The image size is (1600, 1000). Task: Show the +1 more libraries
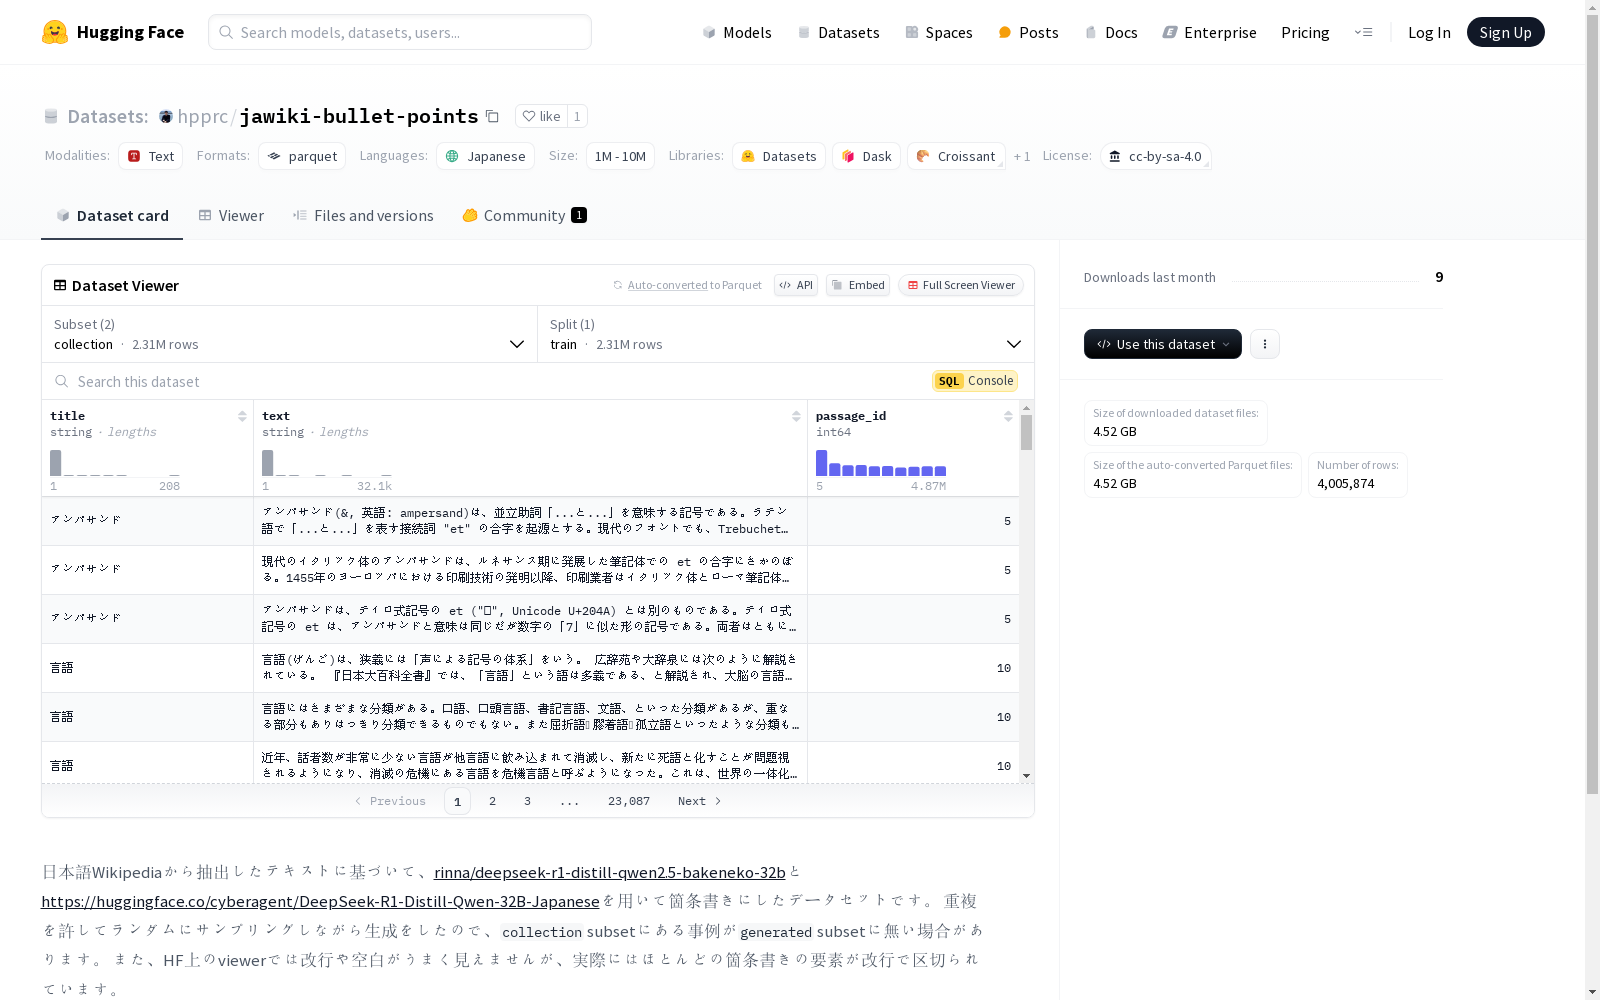pos(1021,157)
